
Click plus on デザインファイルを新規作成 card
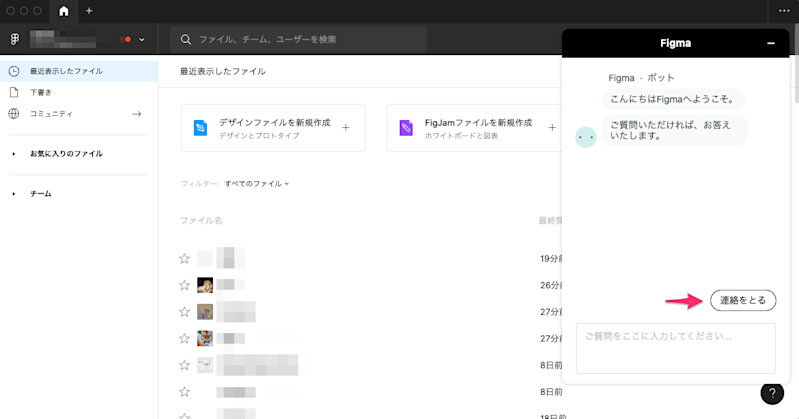coord(345,128)
